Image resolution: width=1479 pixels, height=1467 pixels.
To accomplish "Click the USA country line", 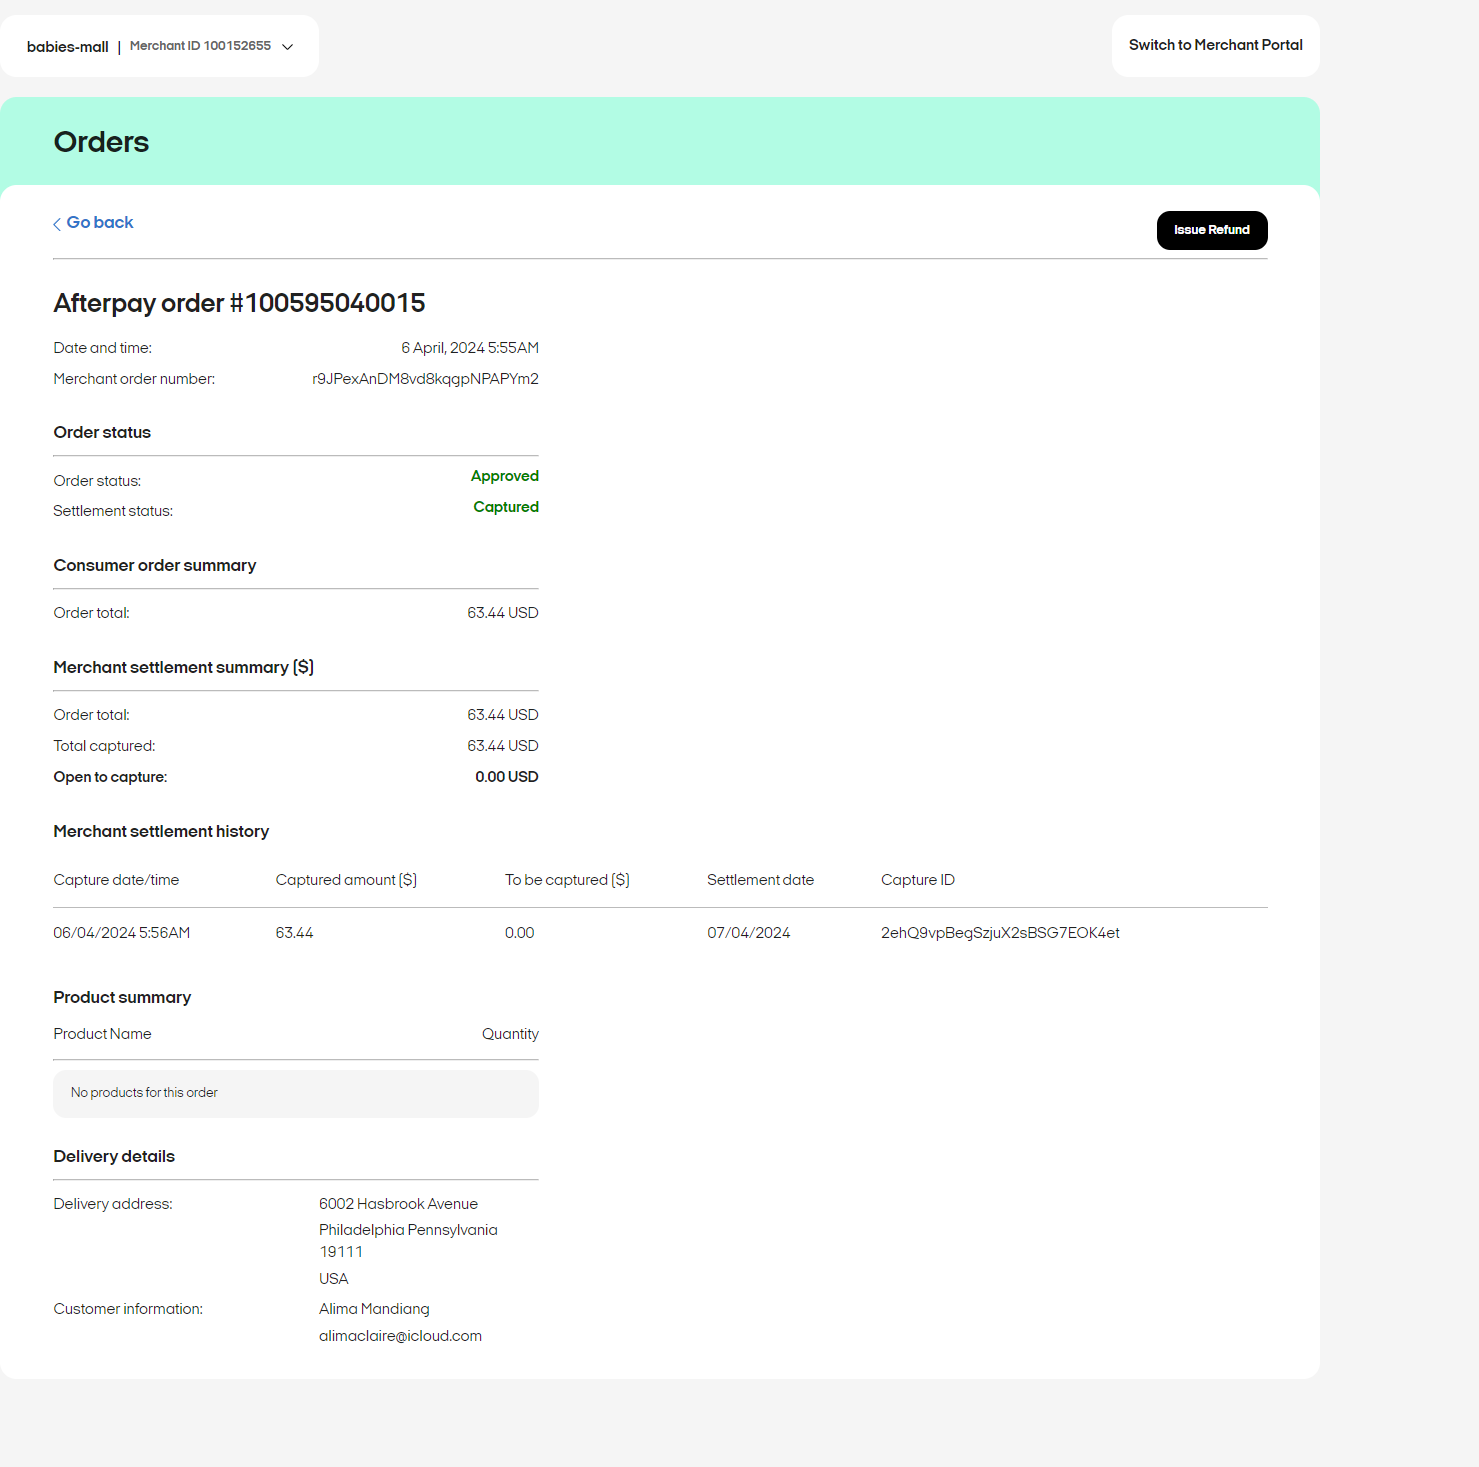I will coord(334,1279).
